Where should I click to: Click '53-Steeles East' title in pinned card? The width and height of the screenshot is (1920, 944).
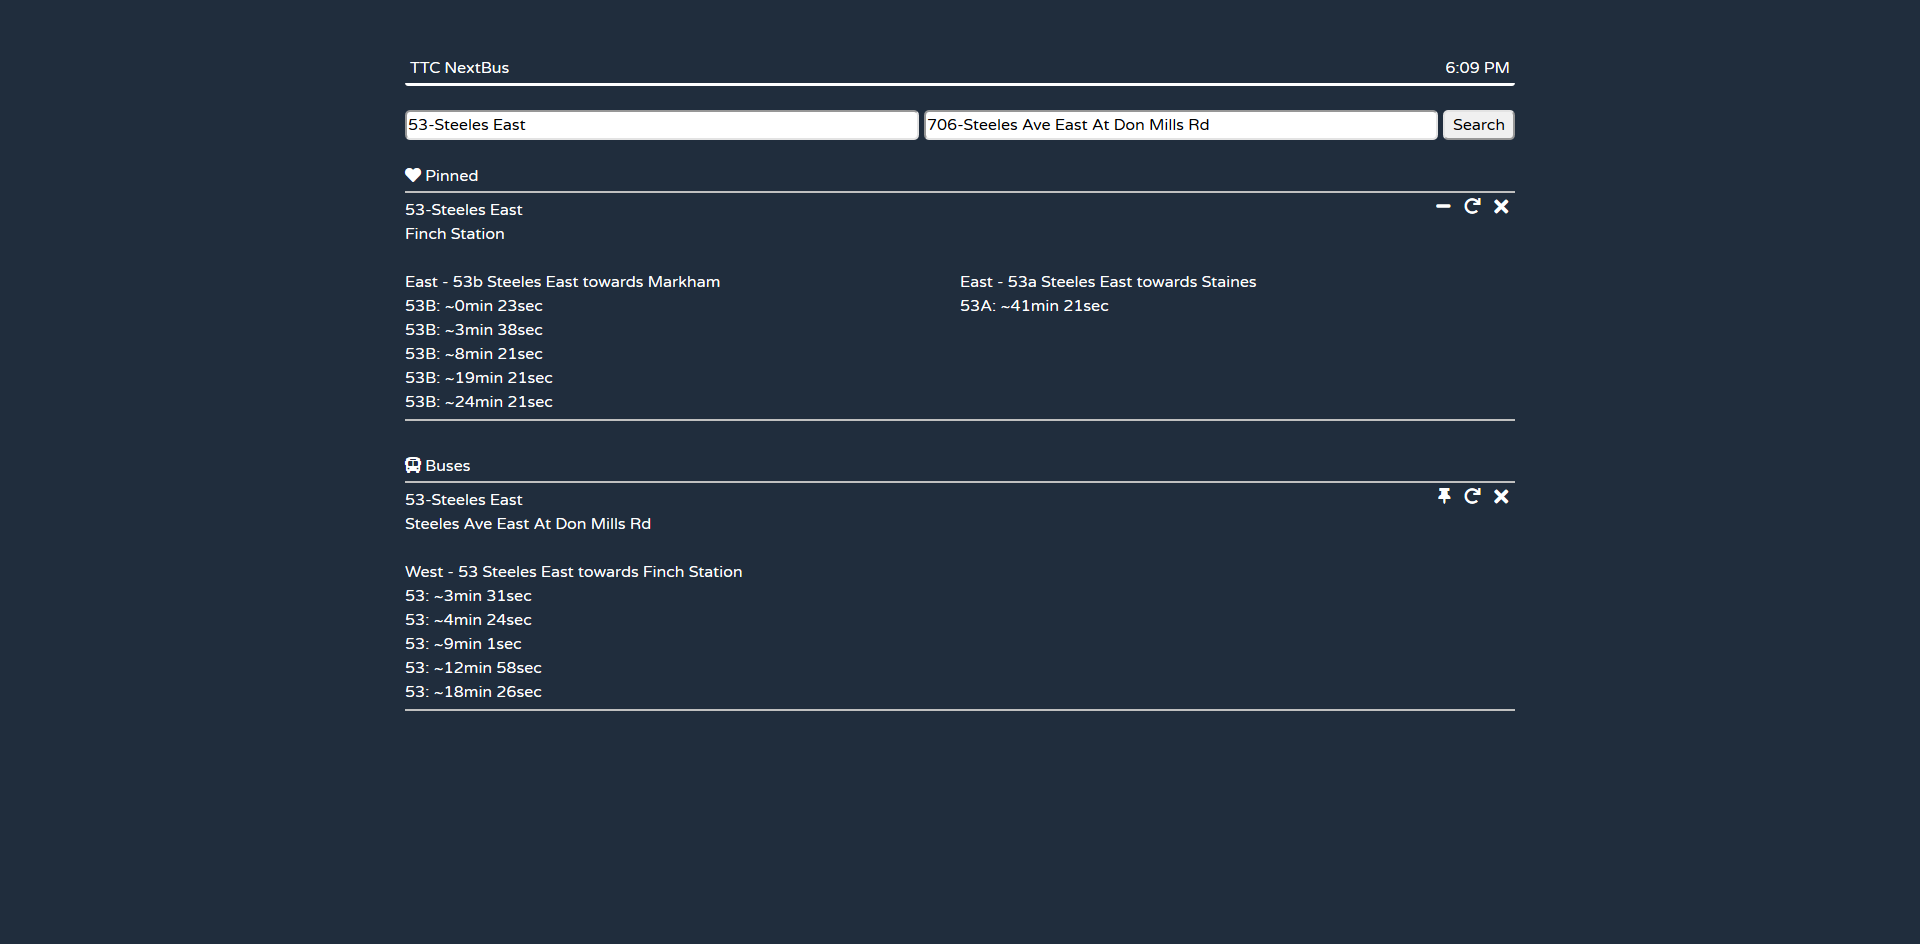tap(464, 210)
